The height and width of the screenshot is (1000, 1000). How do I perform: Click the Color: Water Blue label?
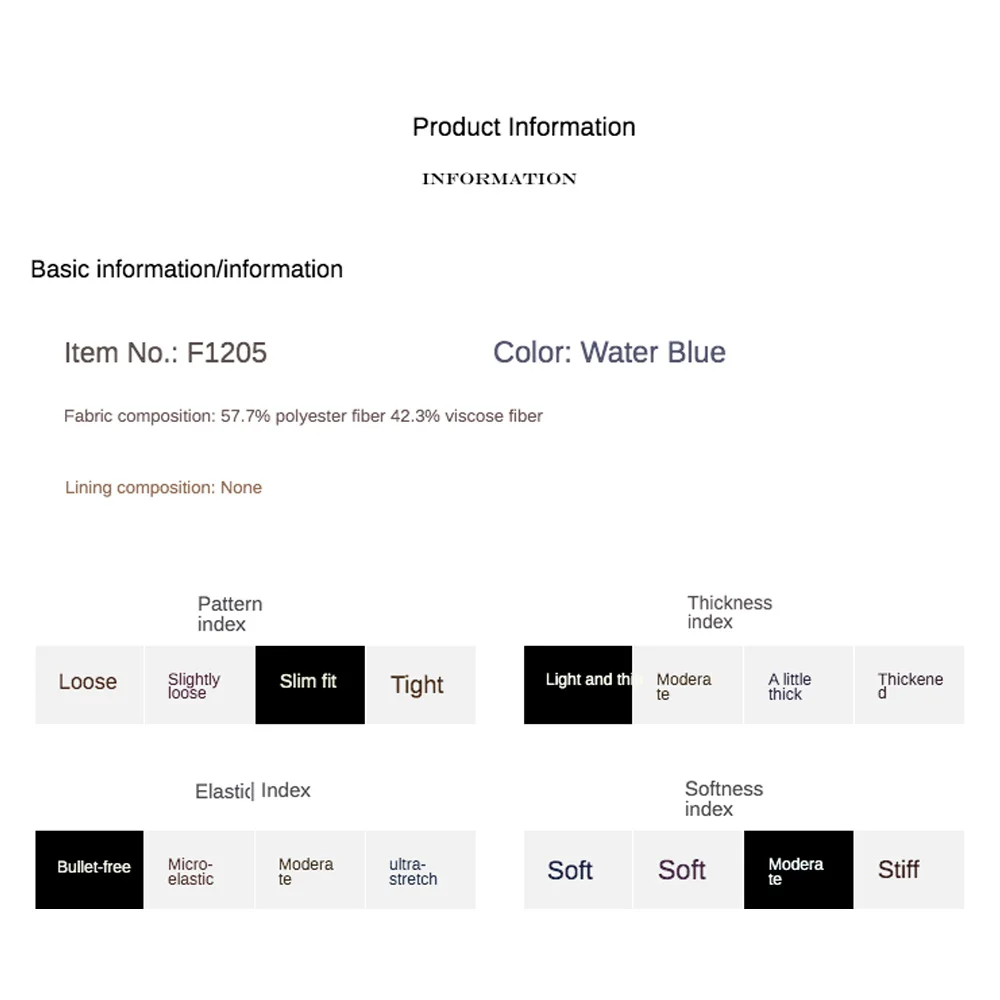pos(609,352)
